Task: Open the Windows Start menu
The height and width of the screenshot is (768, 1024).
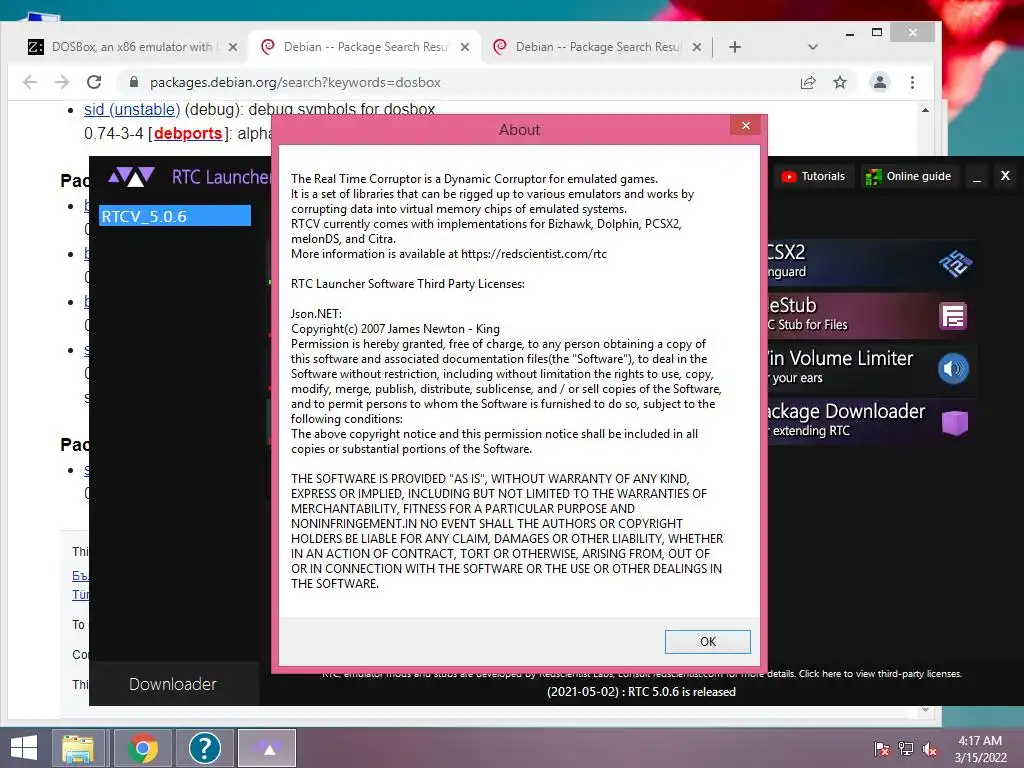Action: (24, 748)
